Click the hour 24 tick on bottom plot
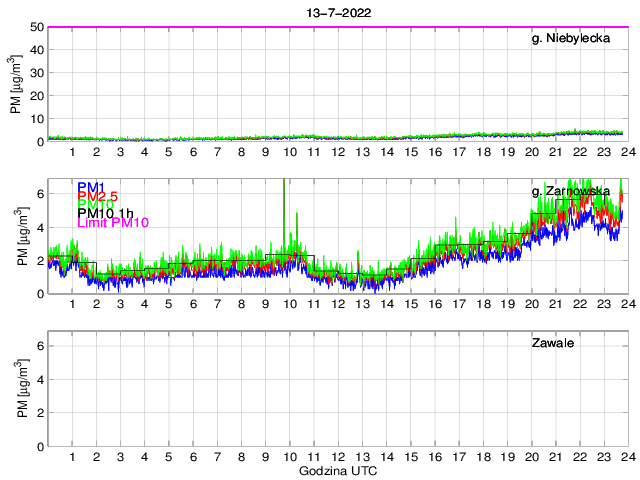The height and width of the screenshot is (480, 640). [x=626, y=456]
